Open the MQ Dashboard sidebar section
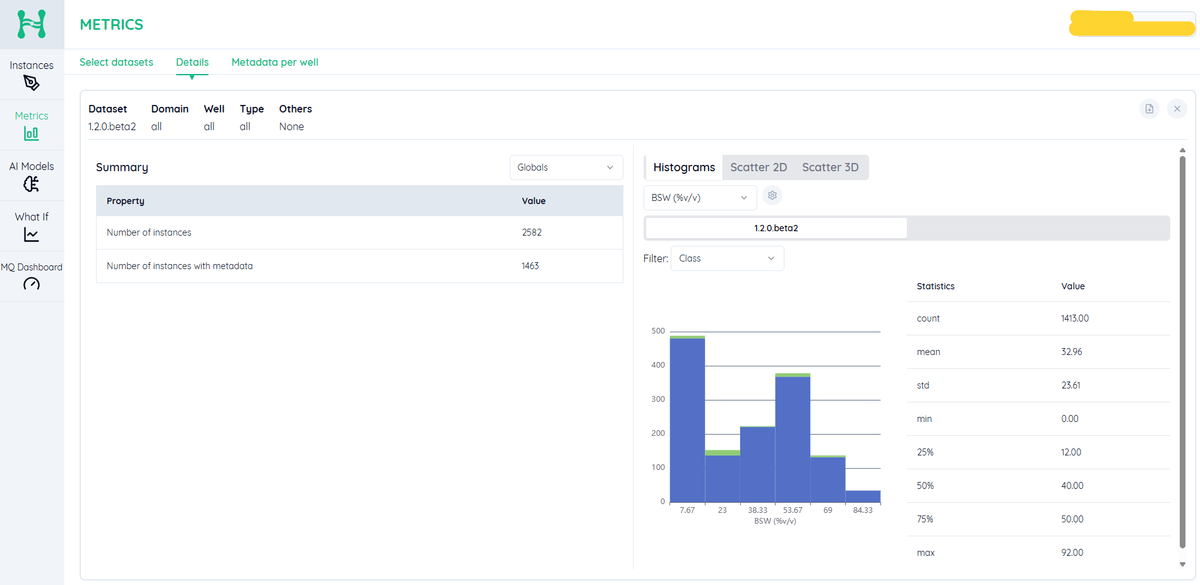The height and width of the screenshot is (585, 1200). point(32,276)
